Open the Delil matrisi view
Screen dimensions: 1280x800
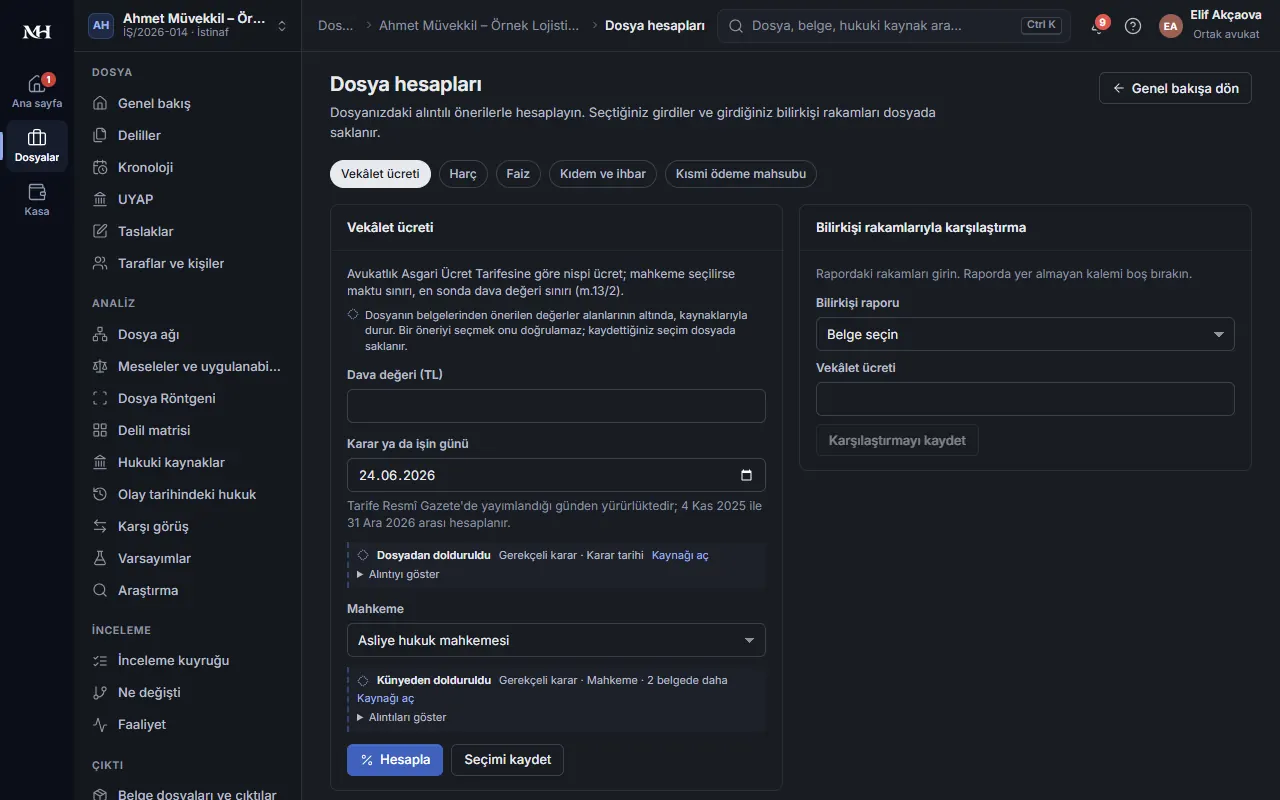[187, 430]
